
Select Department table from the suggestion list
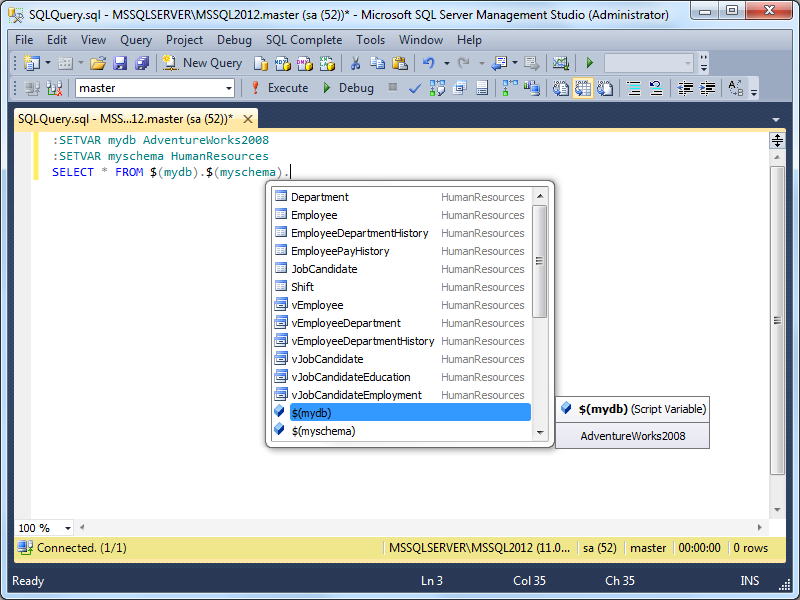402,197
